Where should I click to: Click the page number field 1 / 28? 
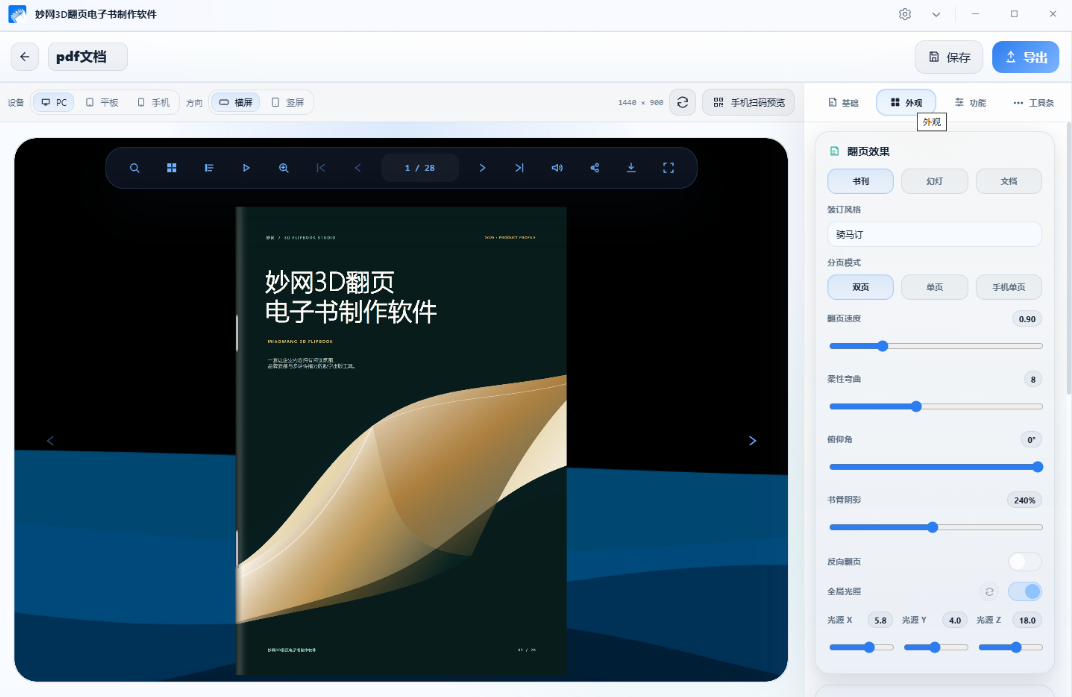420,168
